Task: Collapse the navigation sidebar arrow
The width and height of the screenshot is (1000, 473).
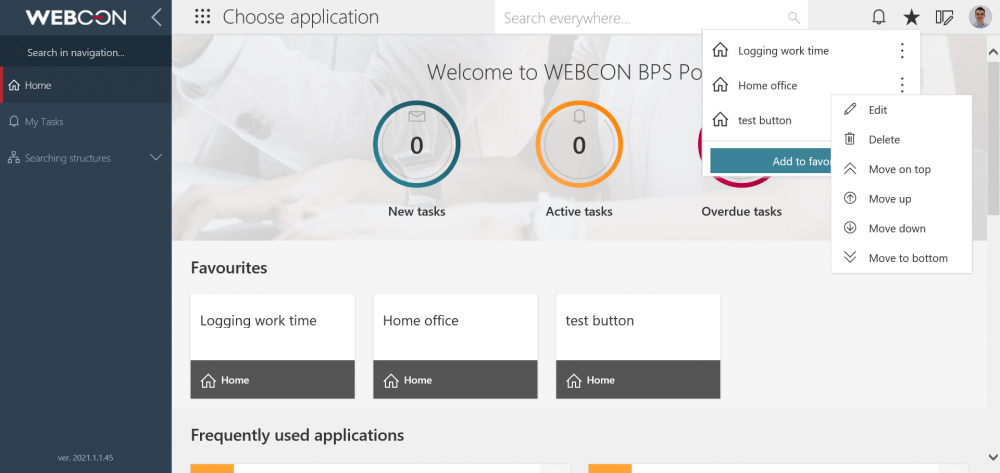Action: 157,17
